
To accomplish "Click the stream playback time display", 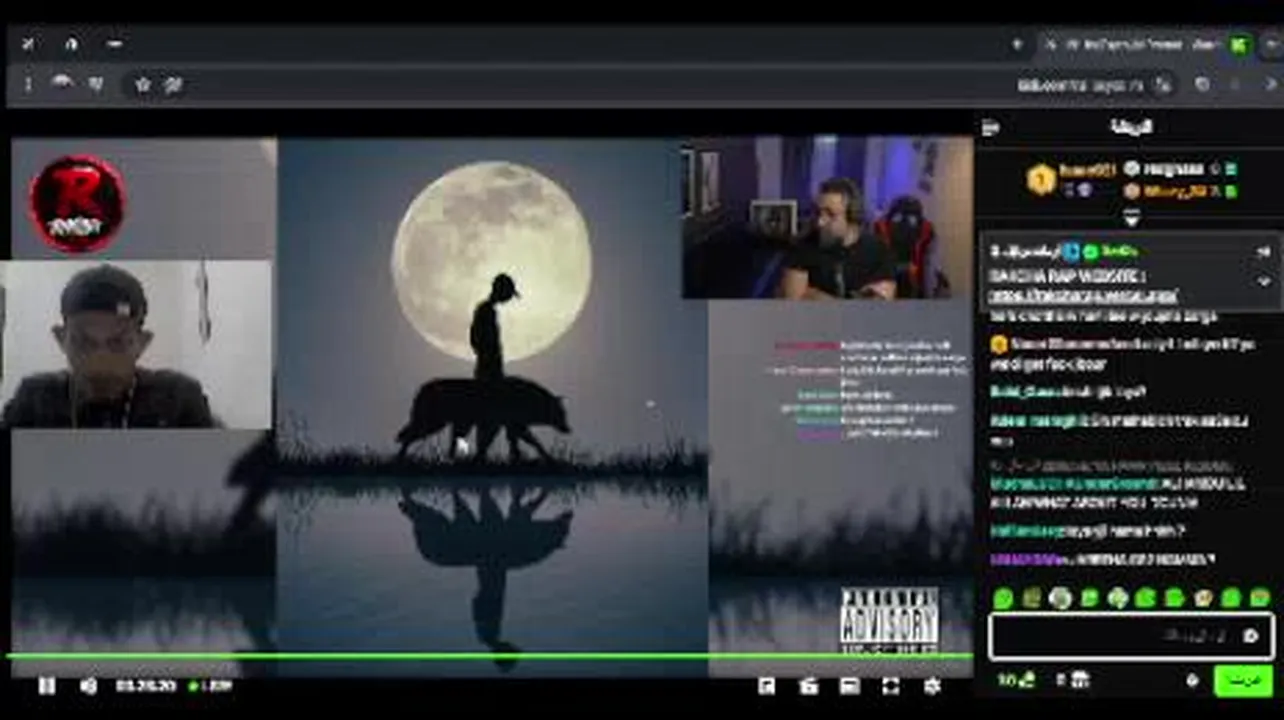I will click(145, 686).
